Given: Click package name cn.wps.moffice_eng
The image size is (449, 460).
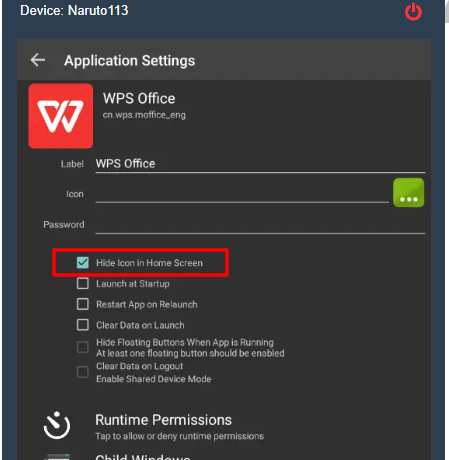Looking at the screenshot, I should pyautogui.click(x=144, y=115).
